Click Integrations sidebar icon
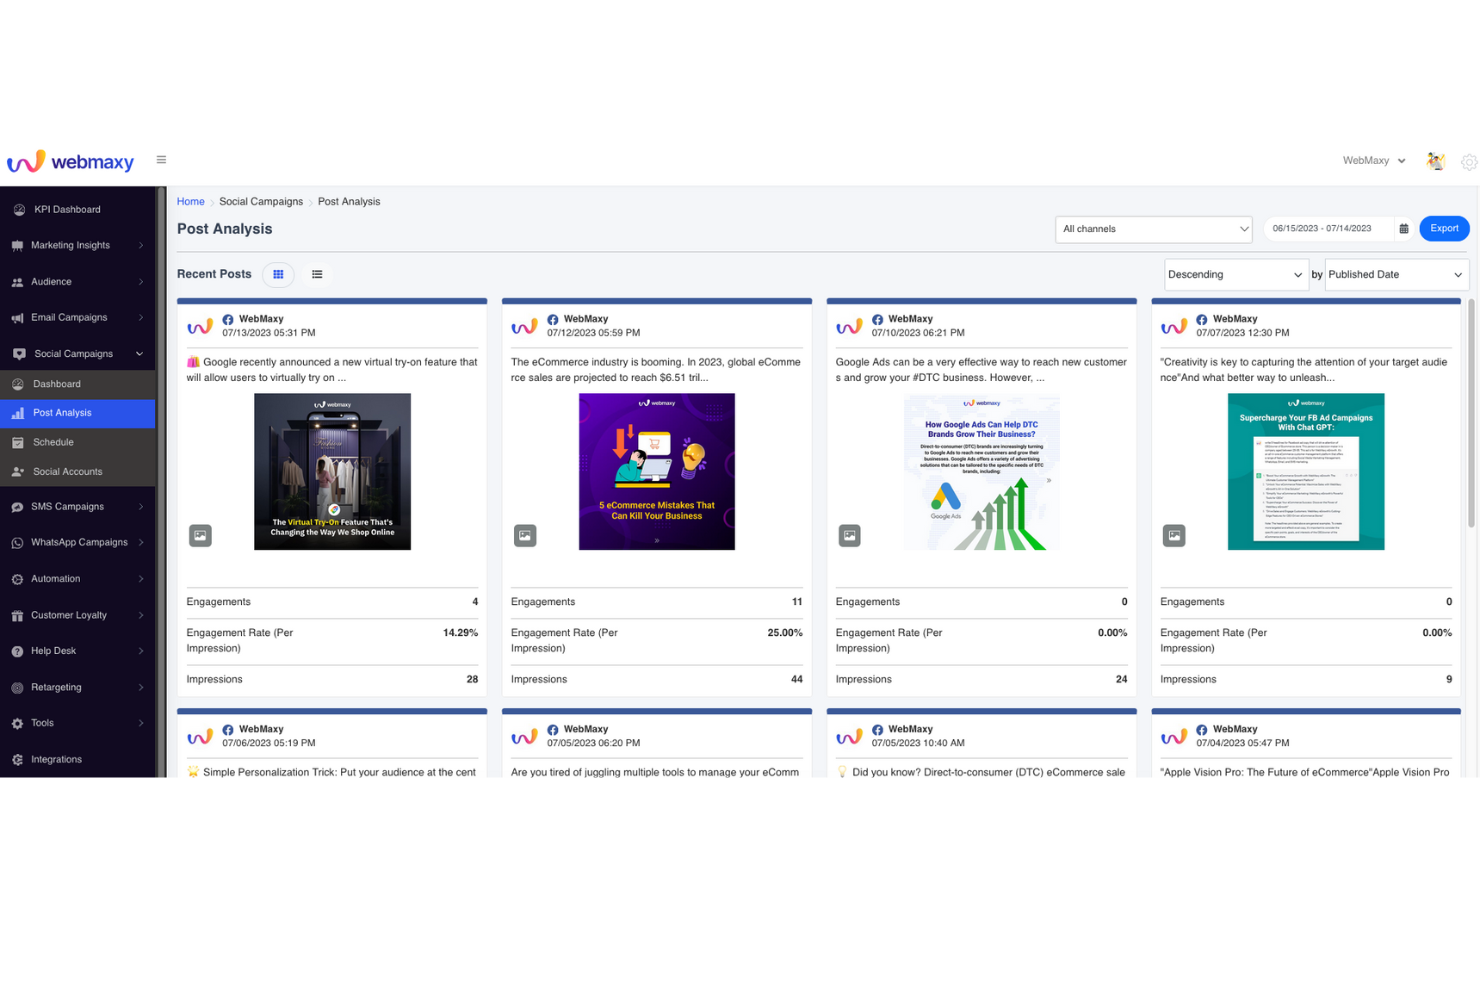 [18, 760]
